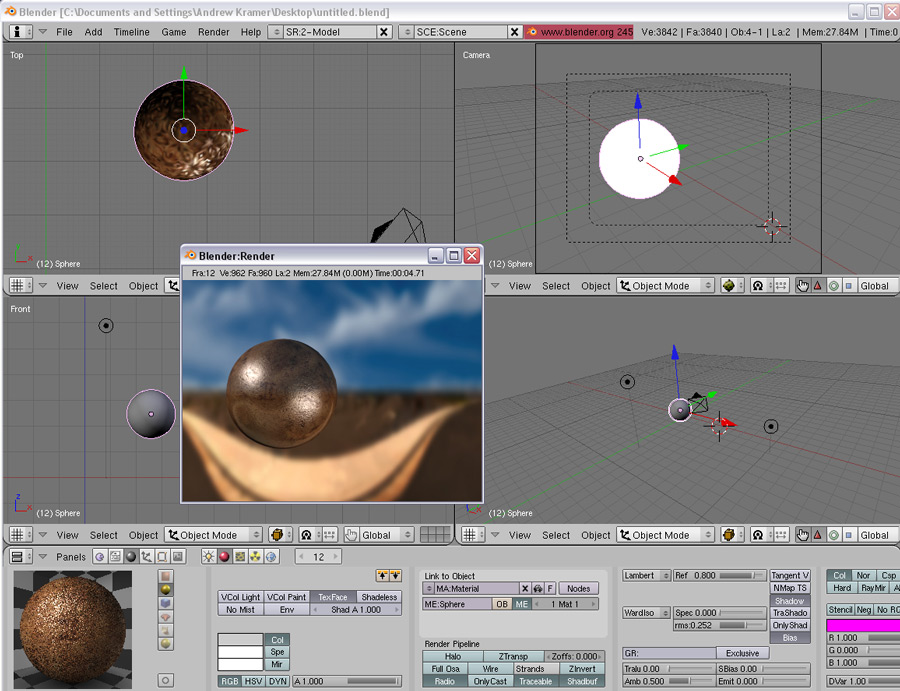Click the Exclusive button

[742, 653]
